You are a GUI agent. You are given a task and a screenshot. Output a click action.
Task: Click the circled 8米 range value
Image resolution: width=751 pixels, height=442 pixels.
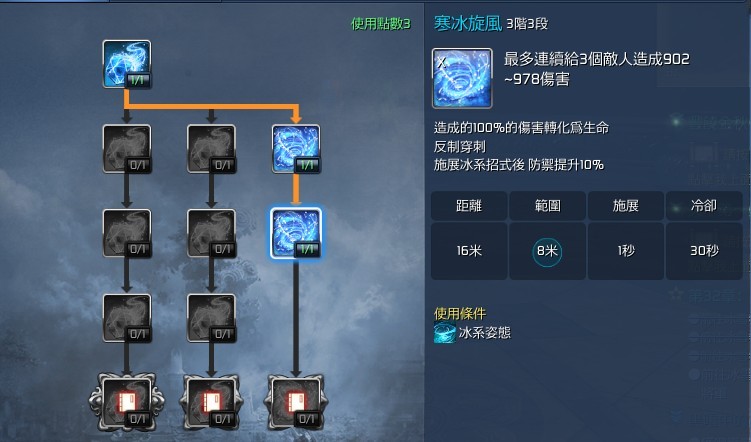(547, 251)
